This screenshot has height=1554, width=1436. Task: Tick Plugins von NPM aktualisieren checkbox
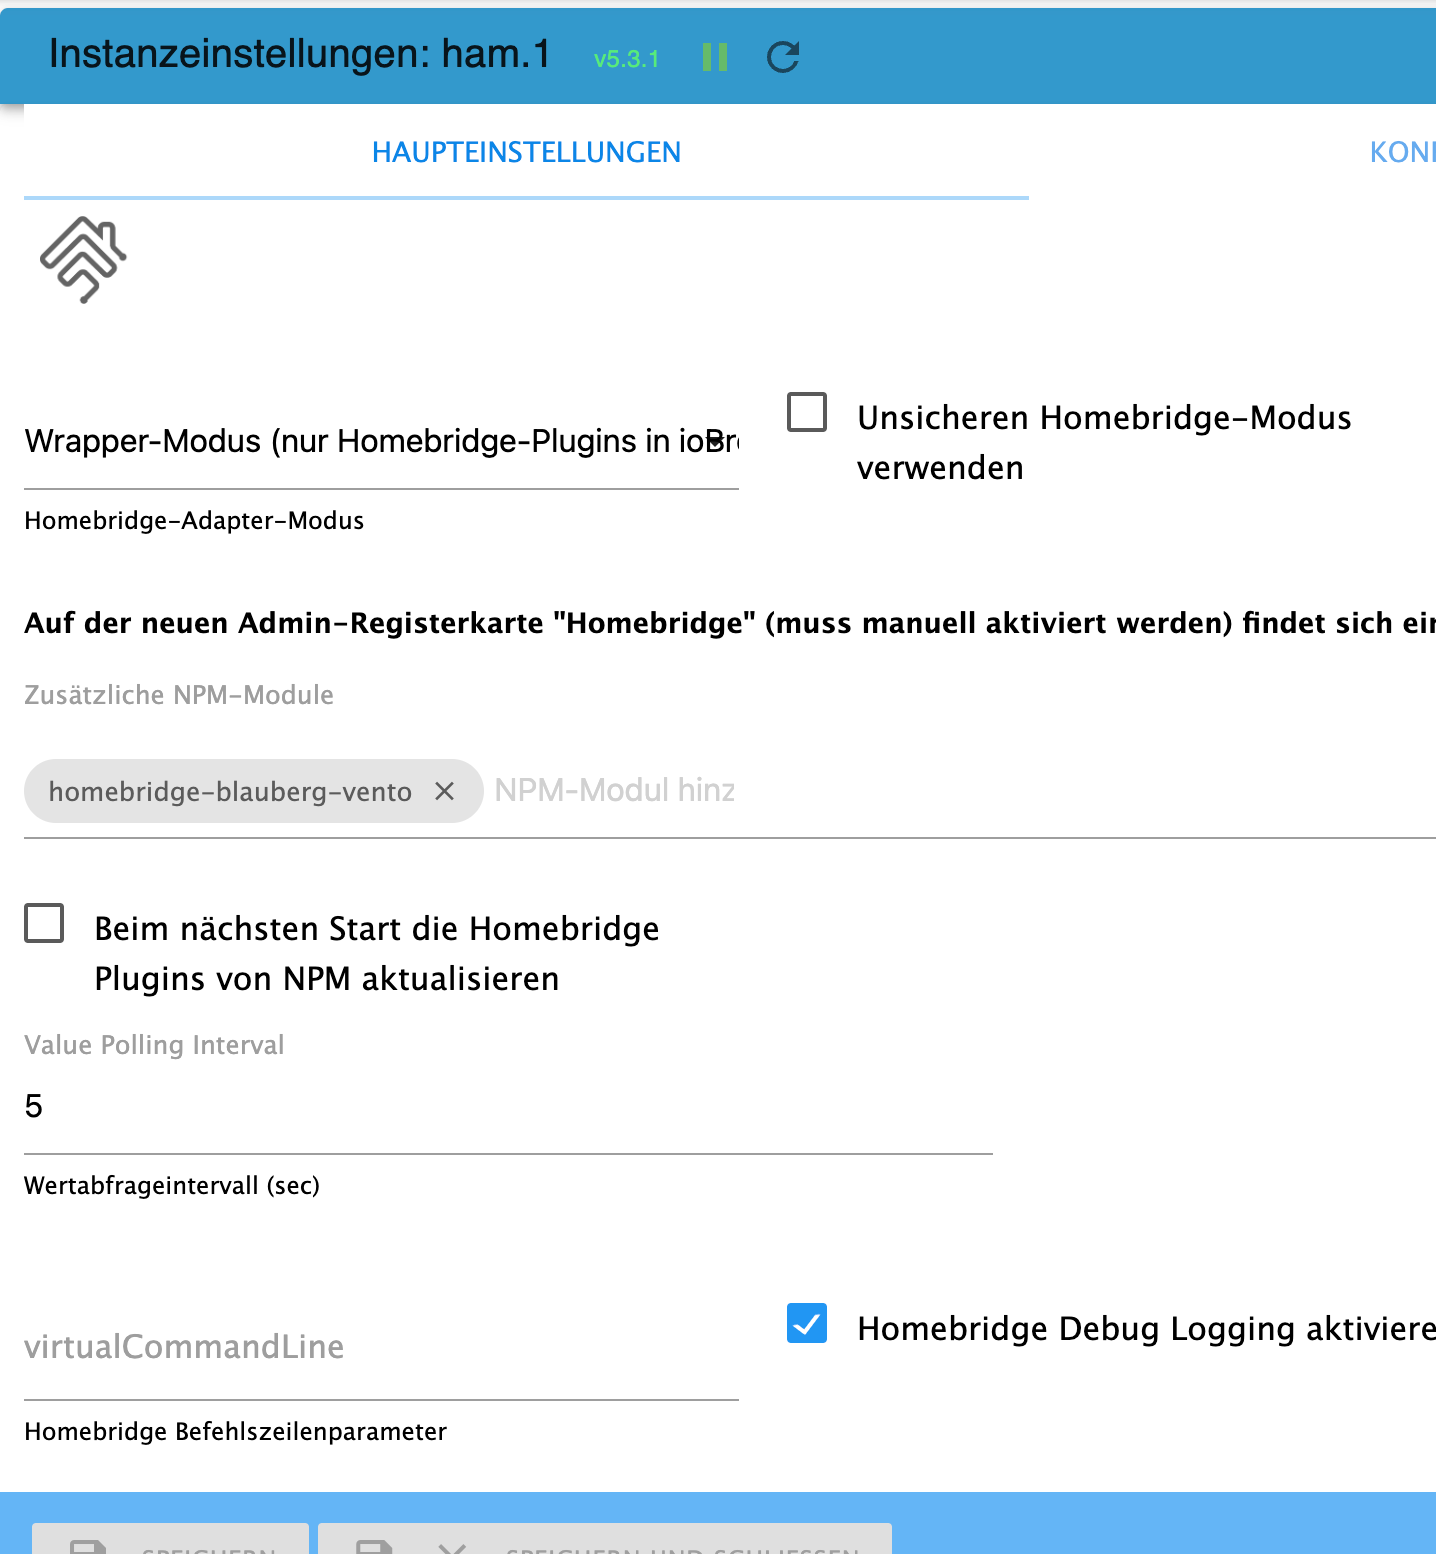[x=44, y=923]
